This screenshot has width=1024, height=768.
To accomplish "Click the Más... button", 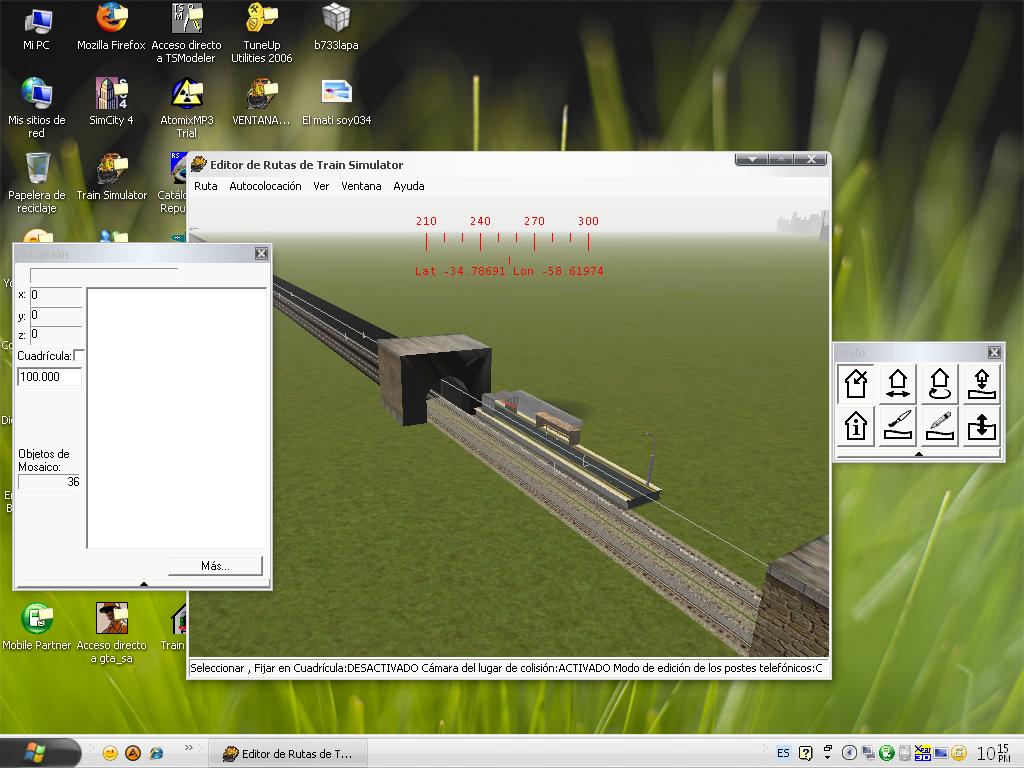I will 215,566.
